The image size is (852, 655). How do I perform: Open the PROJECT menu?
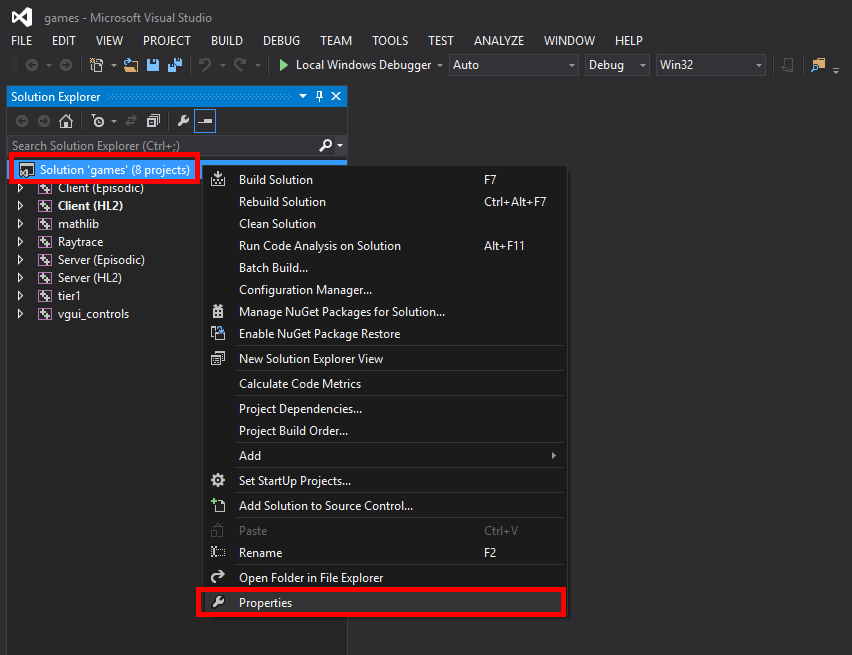pos(167,41)
